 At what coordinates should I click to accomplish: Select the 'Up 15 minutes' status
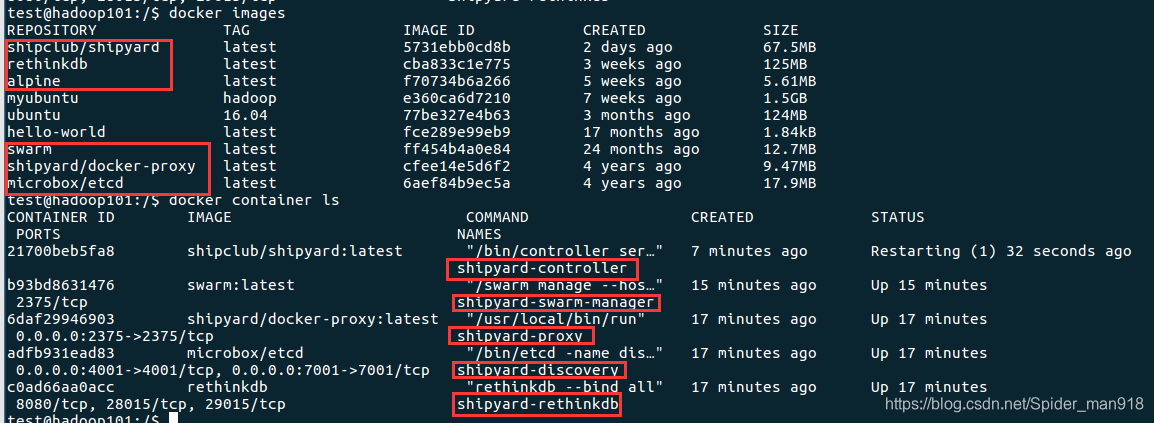[x=929, y=285]
